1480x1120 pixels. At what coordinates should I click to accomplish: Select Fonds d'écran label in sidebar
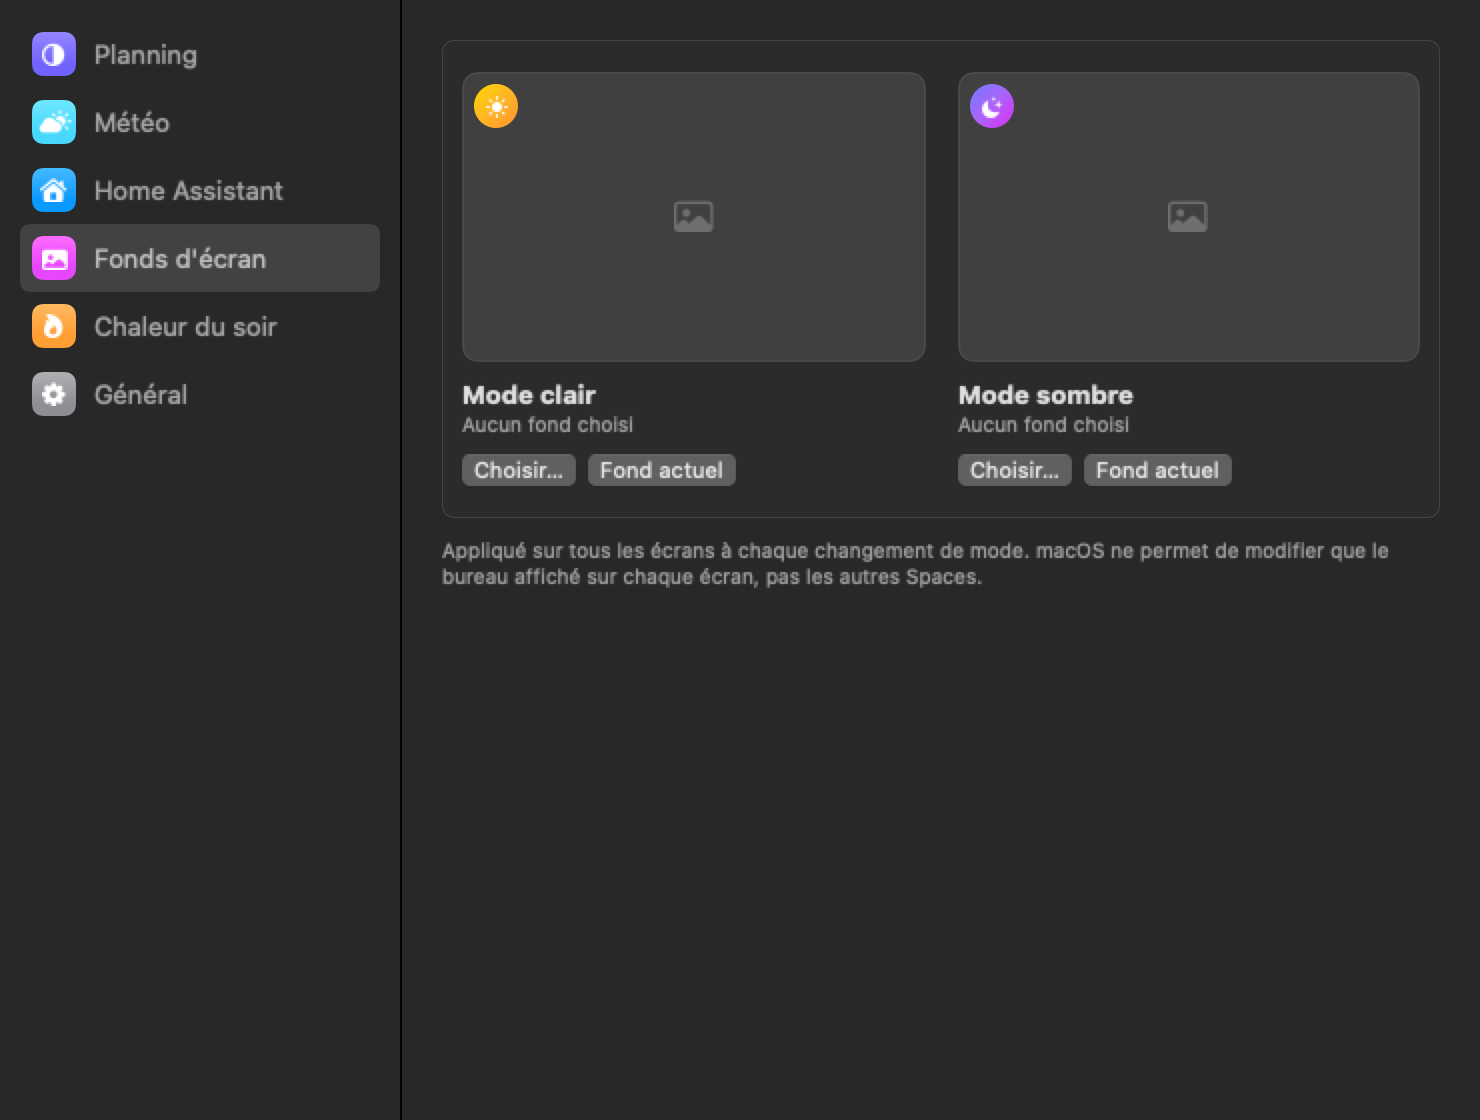point(180,258)
